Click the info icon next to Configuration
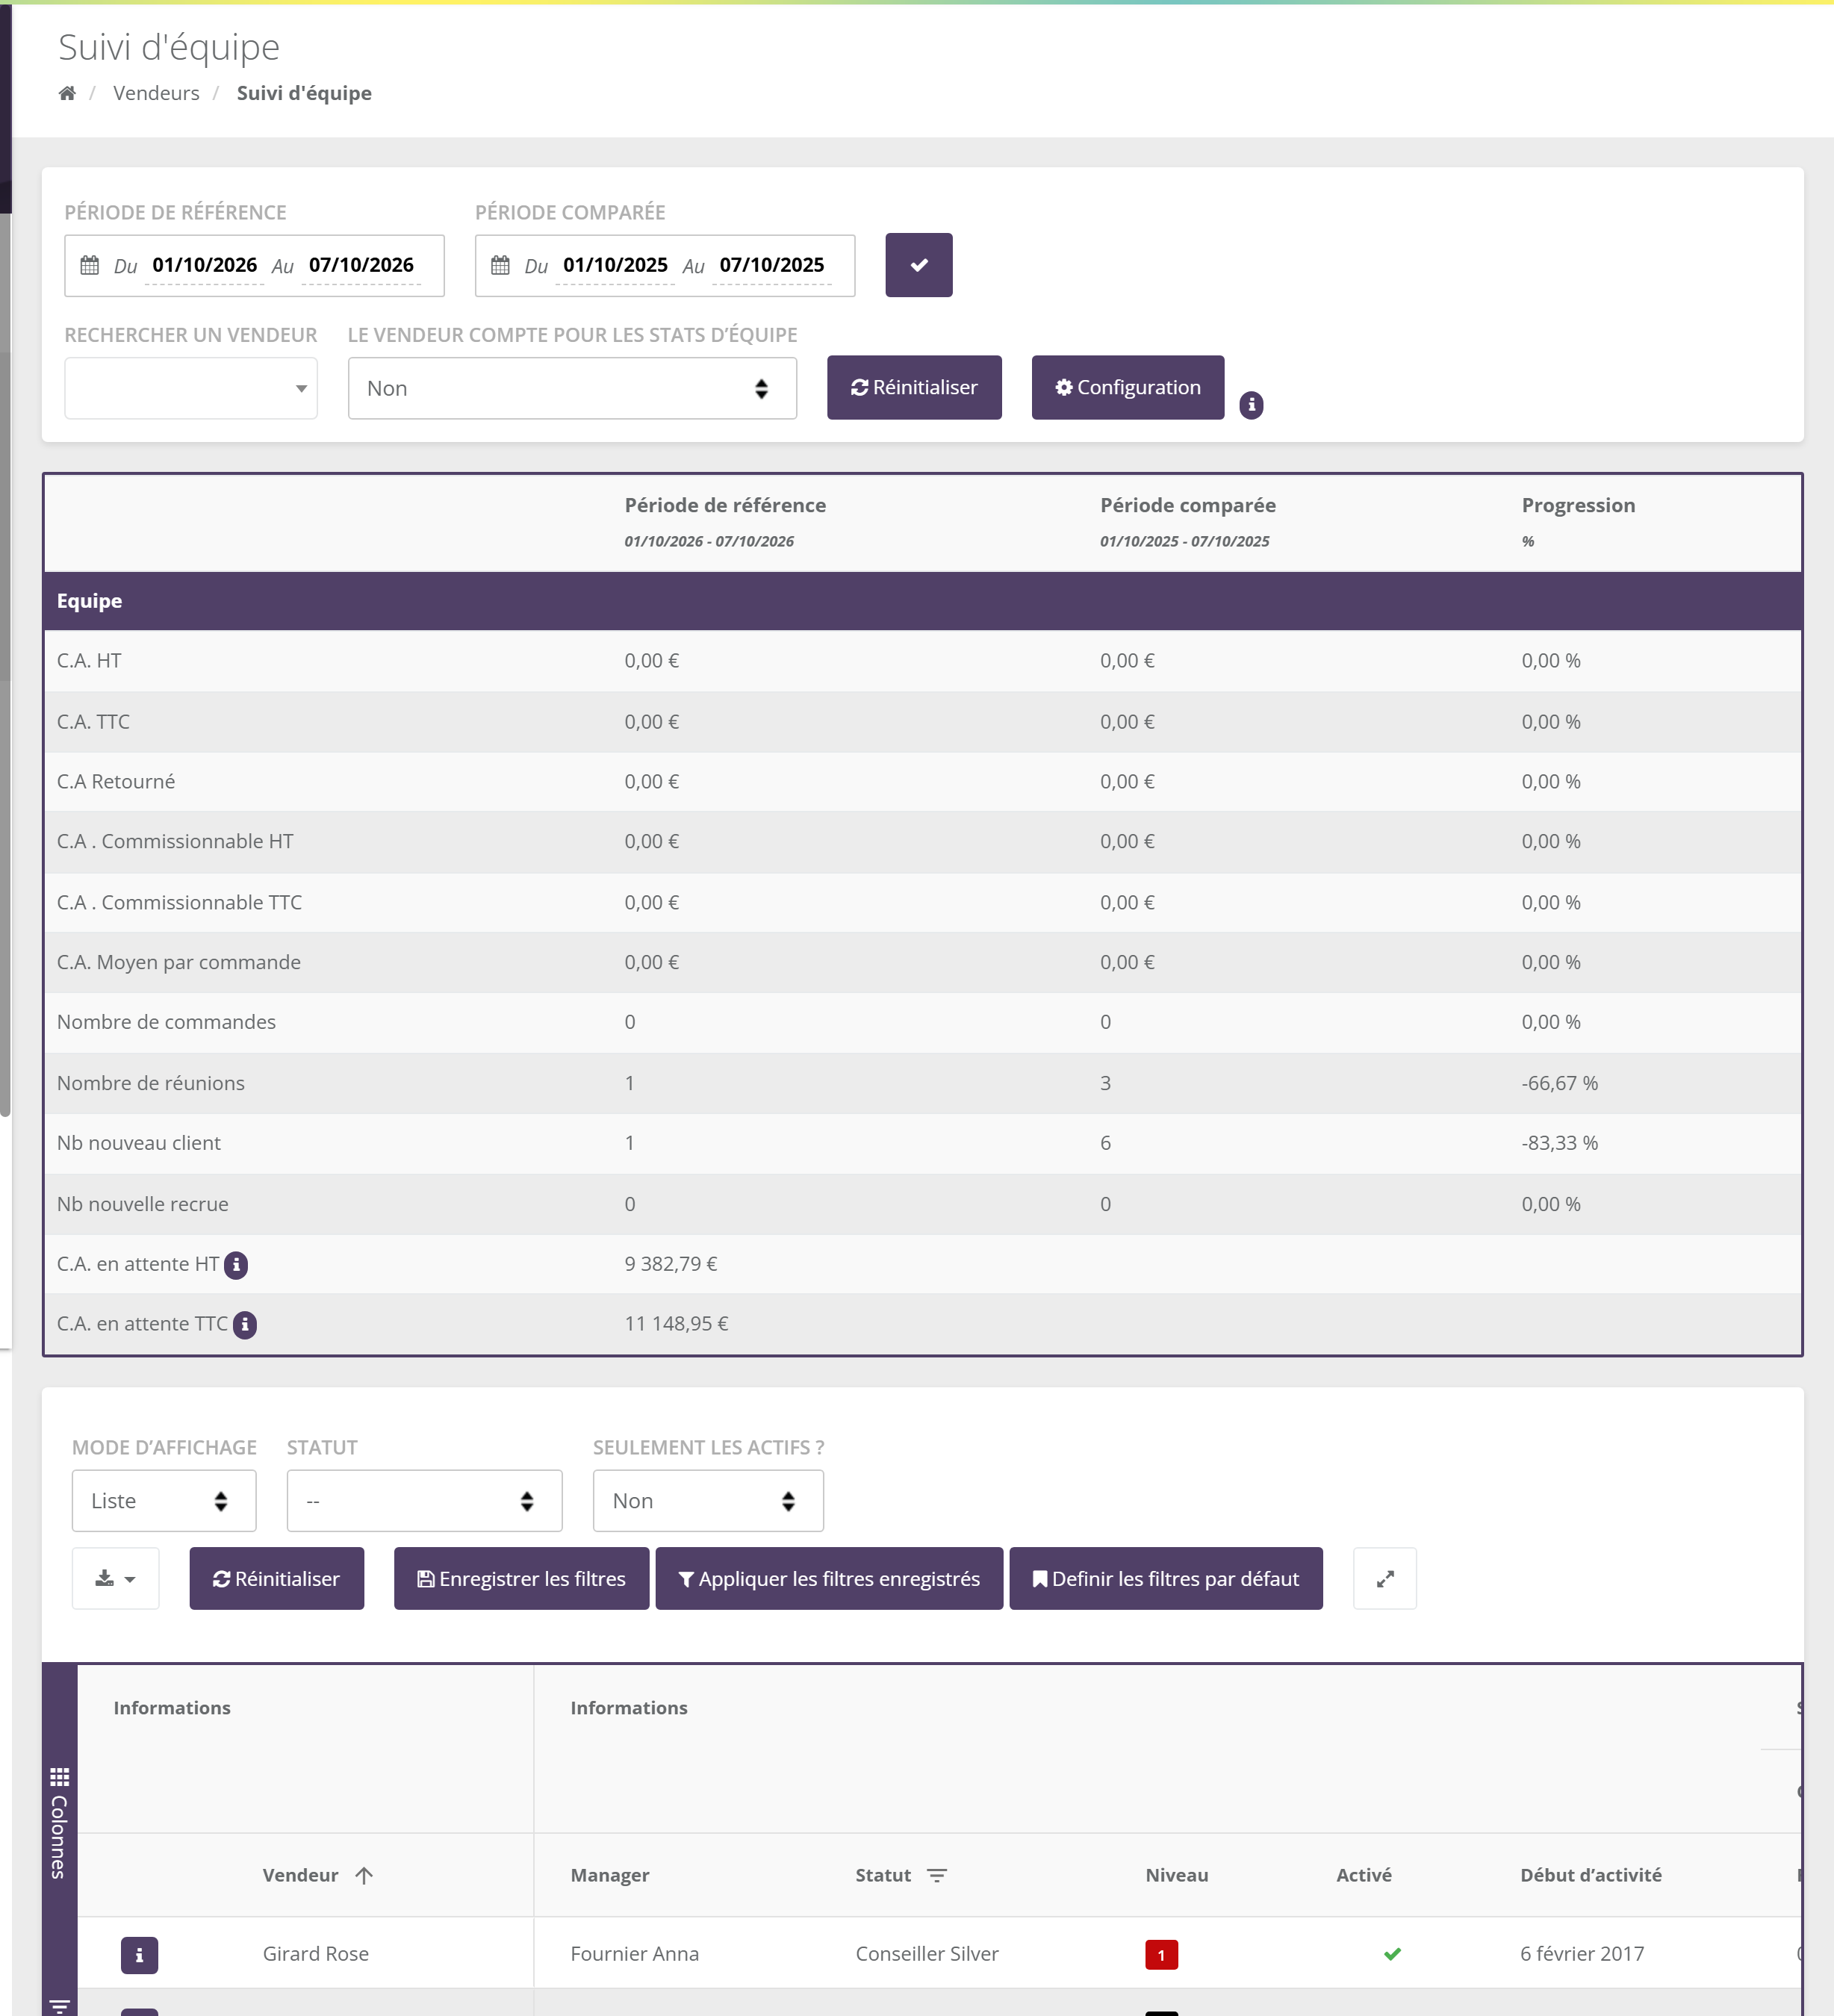The width and height of the screenshot is (1834, 2016). pos(1251,405)
